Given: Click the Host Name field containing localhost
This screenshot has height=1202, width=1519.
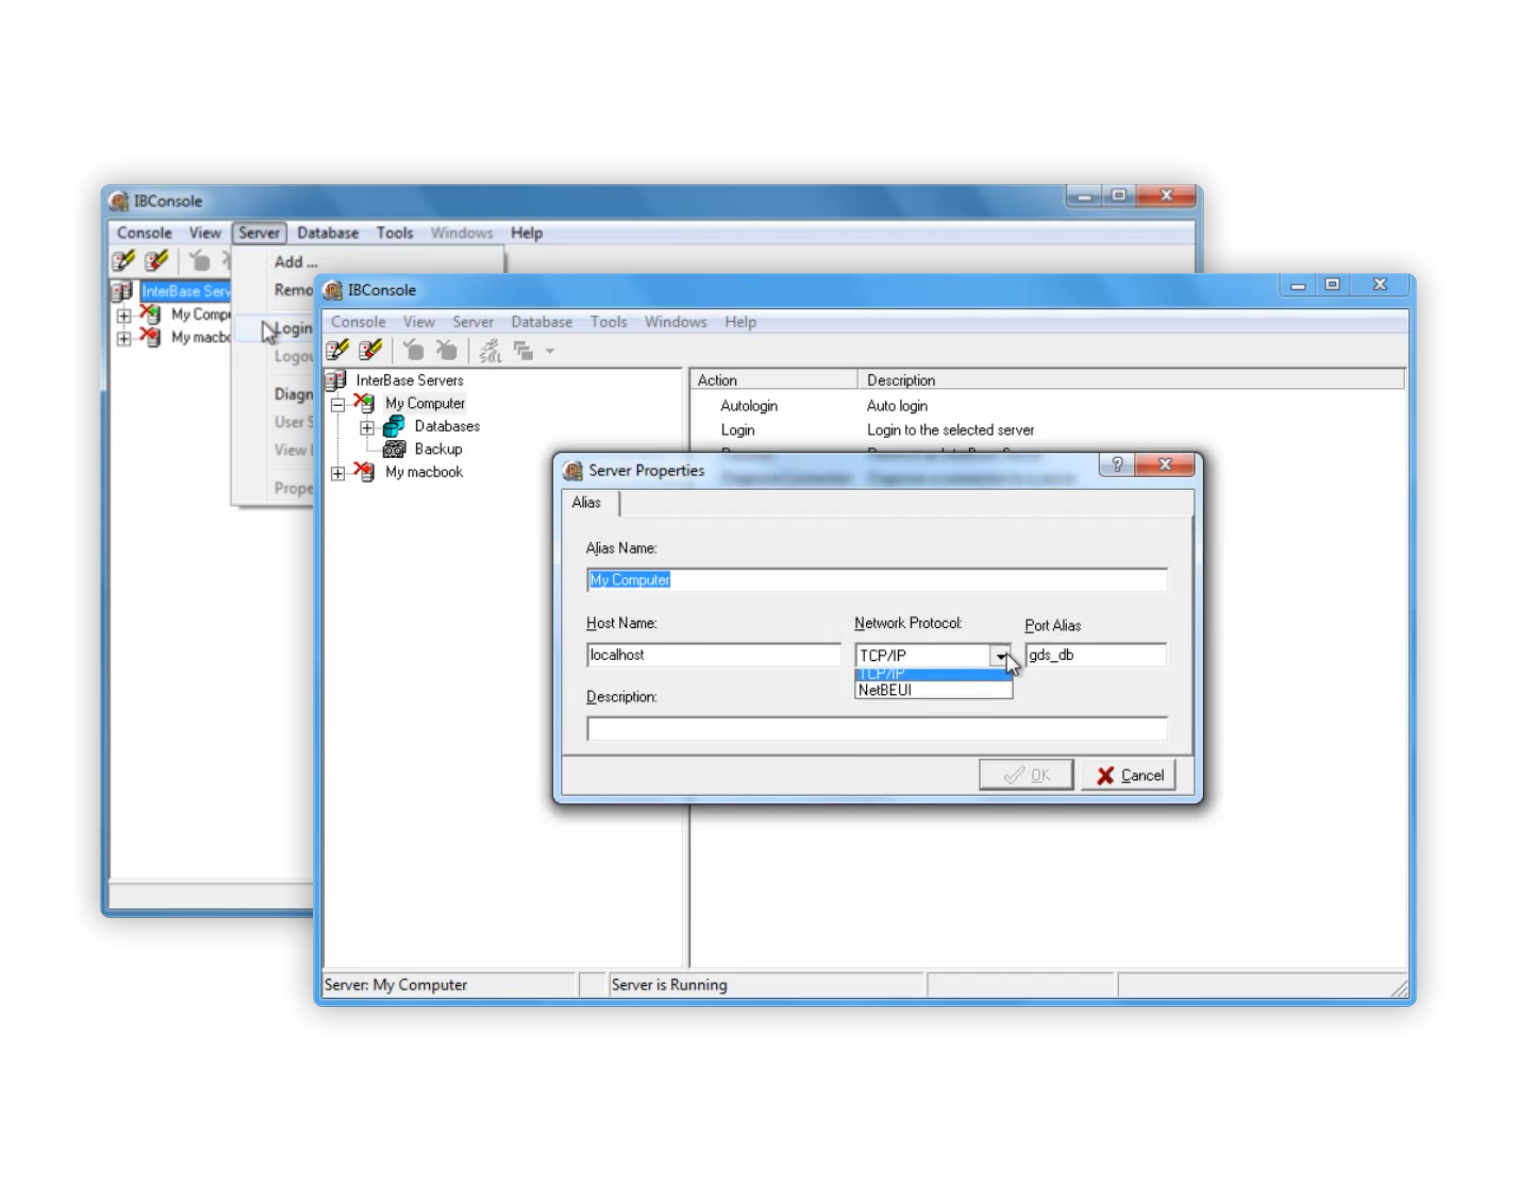Looking at the screenshot, I should (714, 655).
